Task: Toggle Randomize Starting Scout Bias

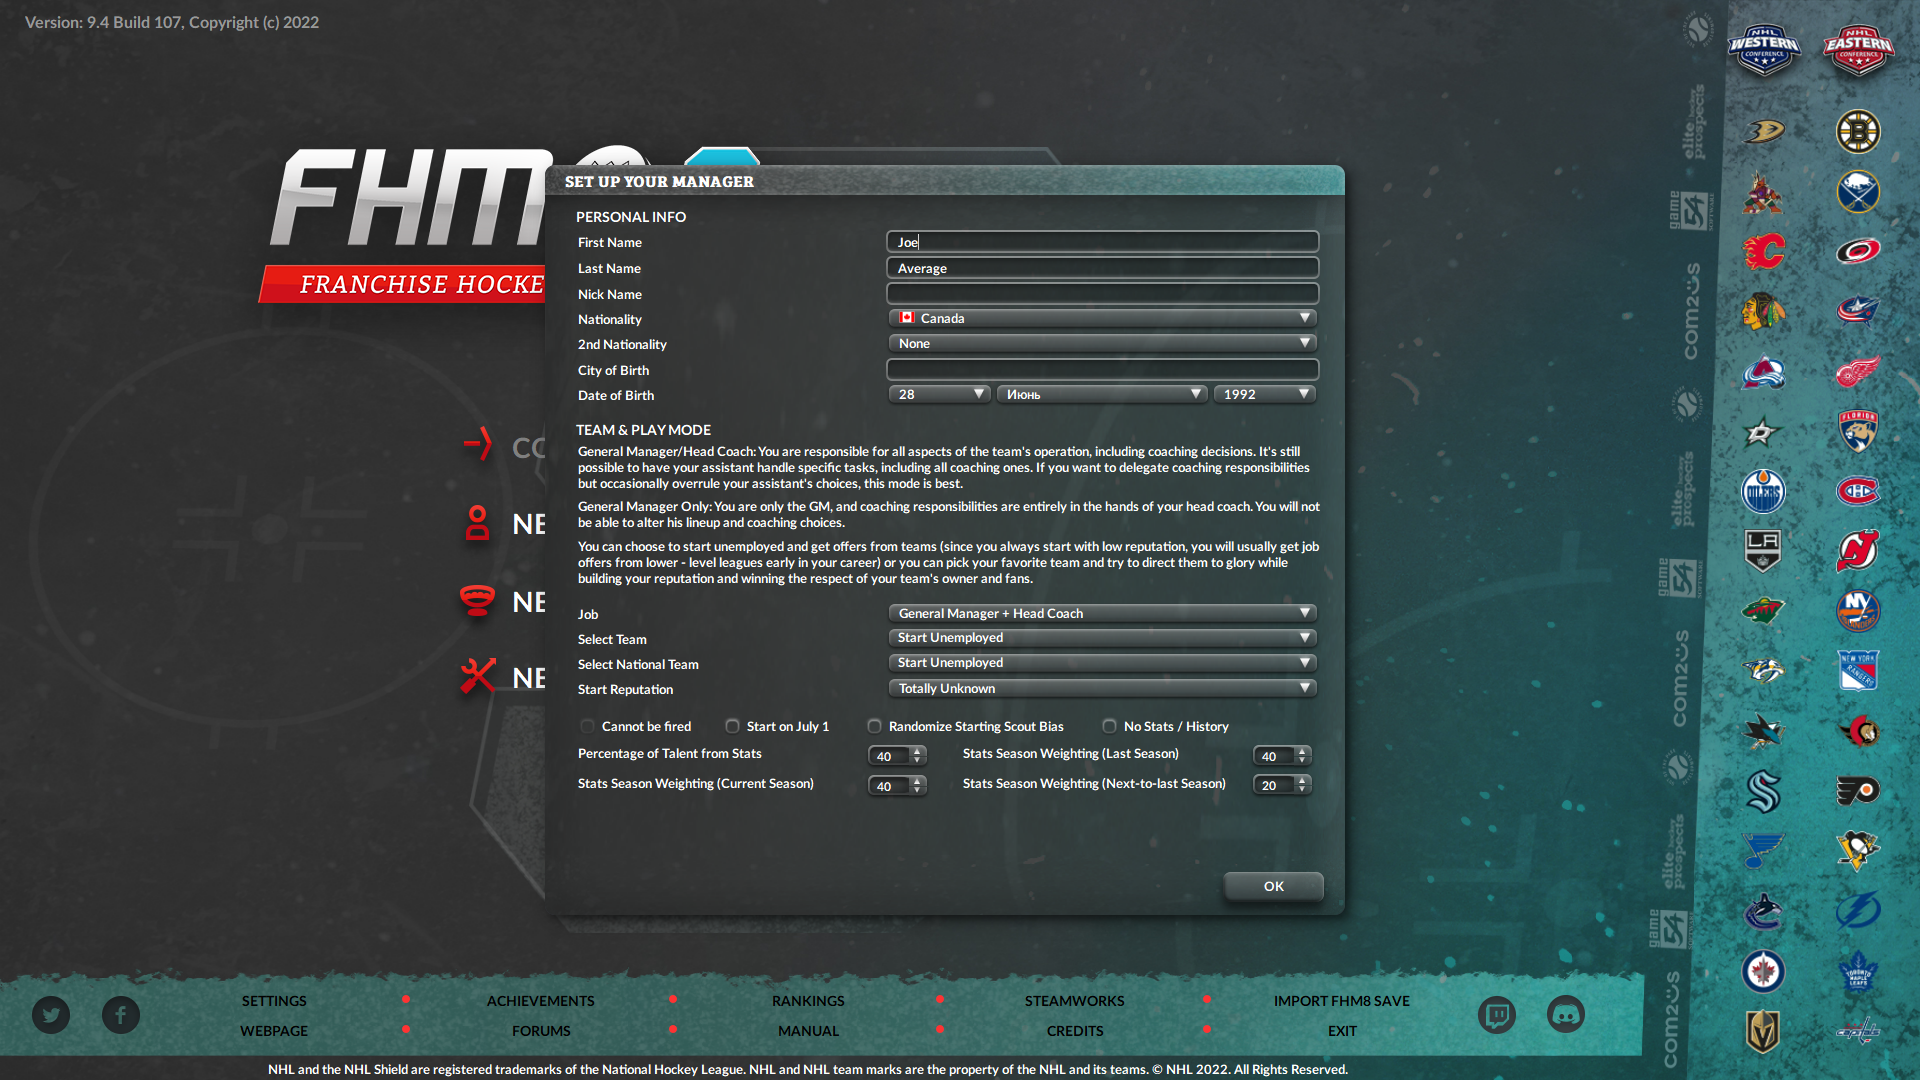Action: pyautogui.click(x=874, y=727)
